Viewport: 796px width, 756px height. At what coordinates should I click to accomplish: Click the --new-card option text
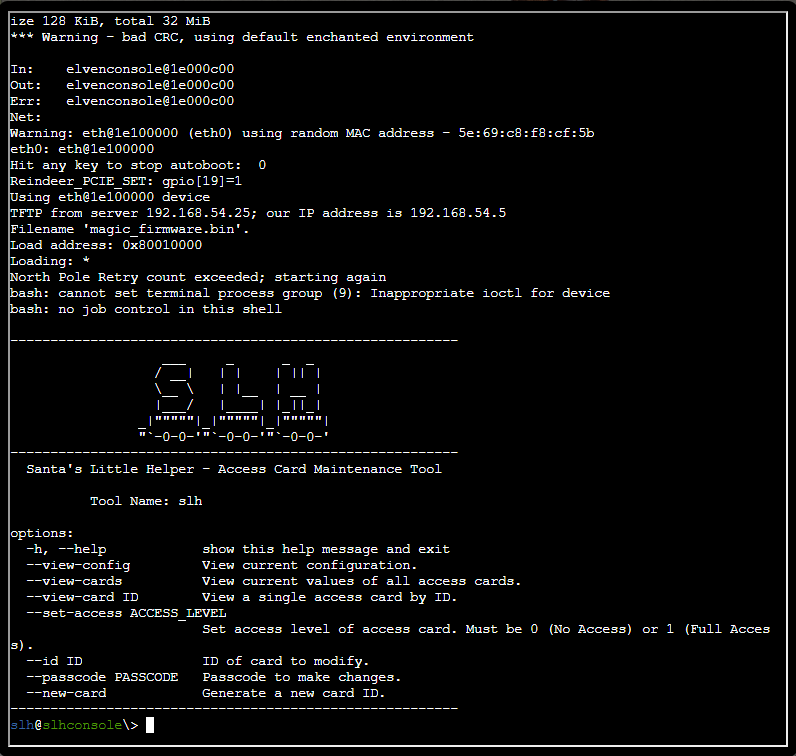(66, 693)
